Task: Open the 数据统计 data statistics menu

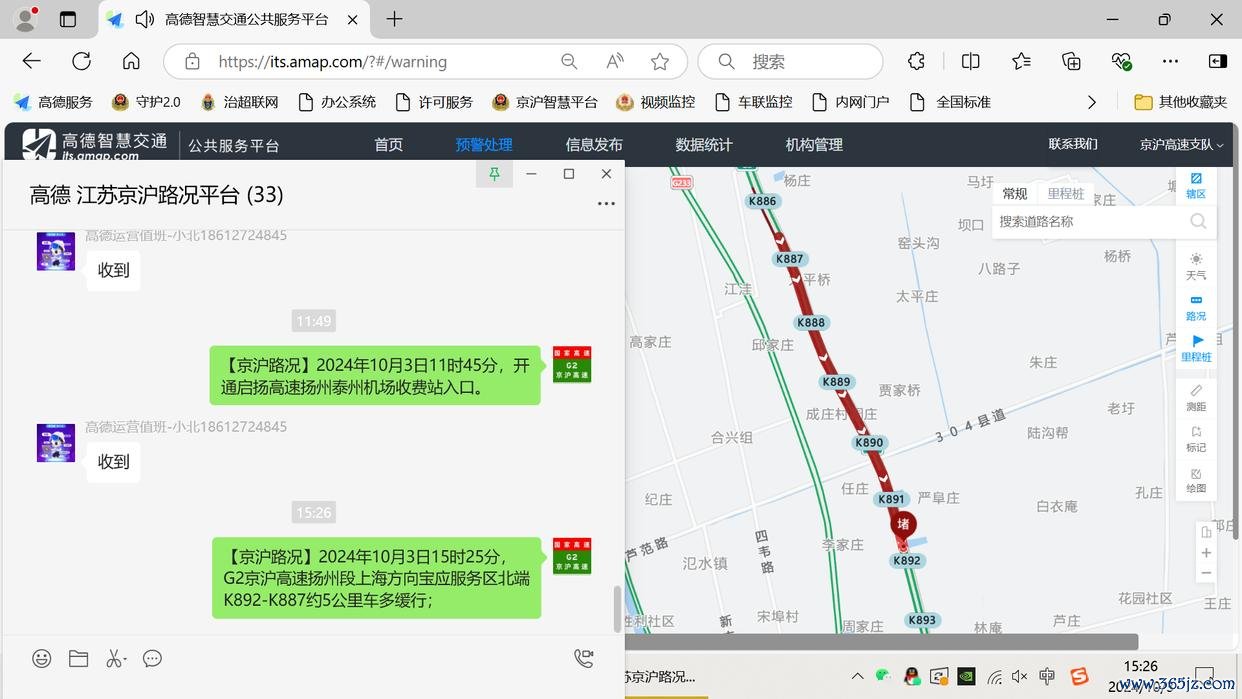Action: pyautogui.click(x=704, y=145)
